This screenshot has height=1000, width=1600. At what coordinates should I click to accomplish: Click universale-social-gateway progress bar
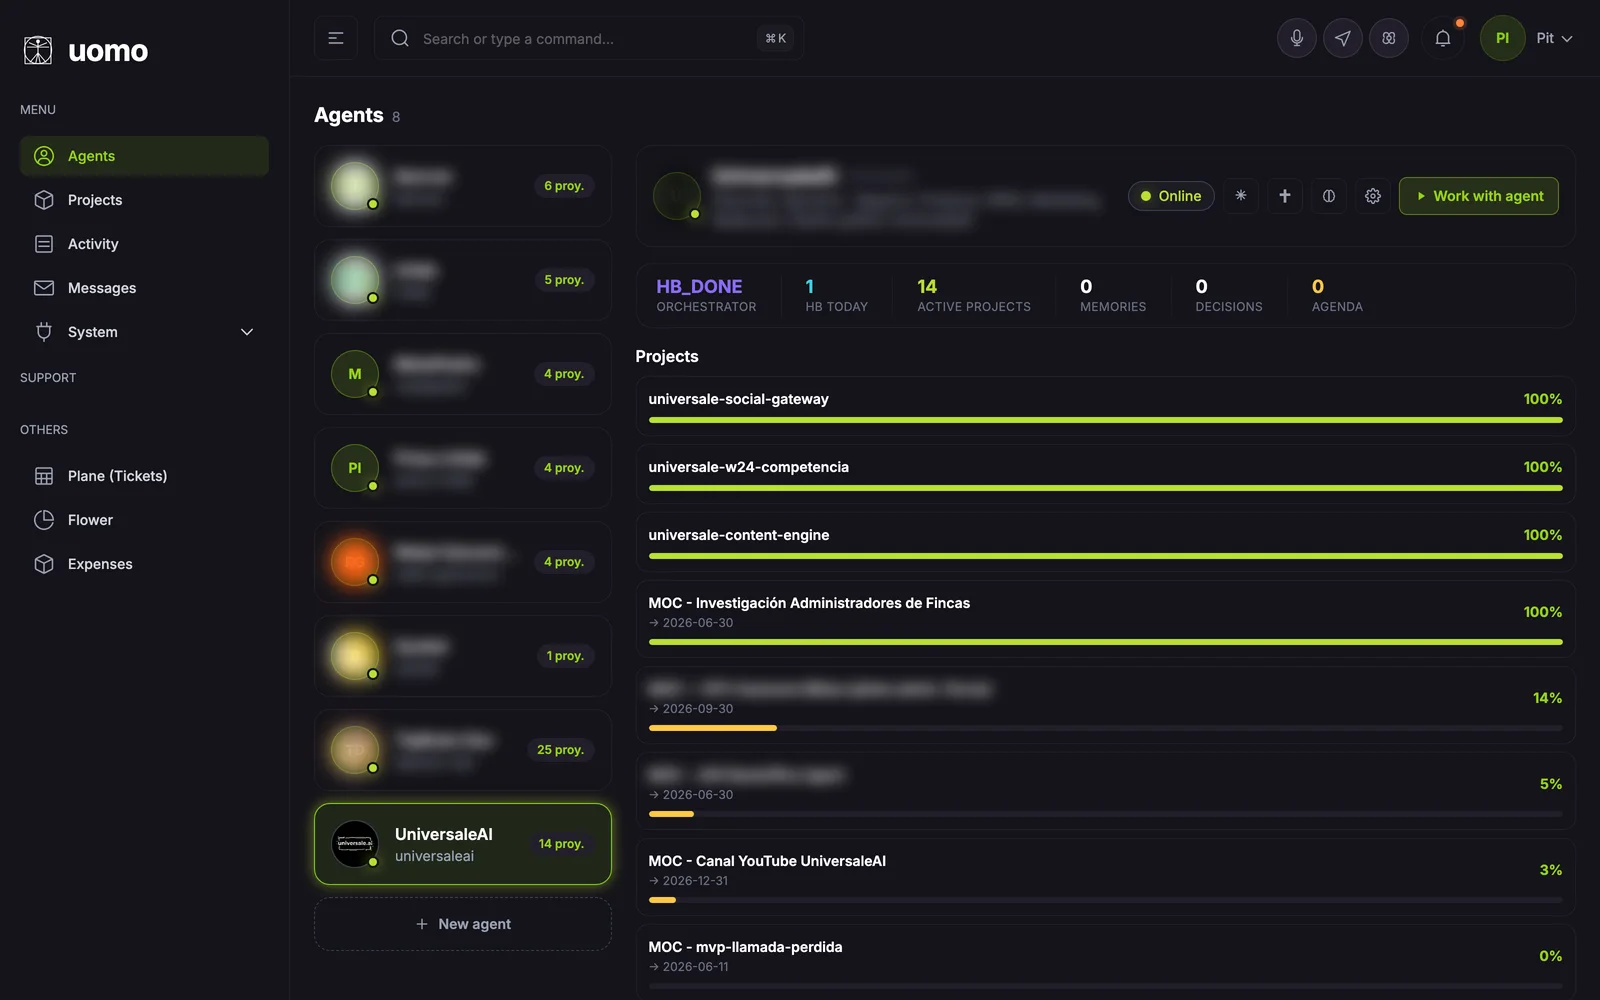[1105, 420]
